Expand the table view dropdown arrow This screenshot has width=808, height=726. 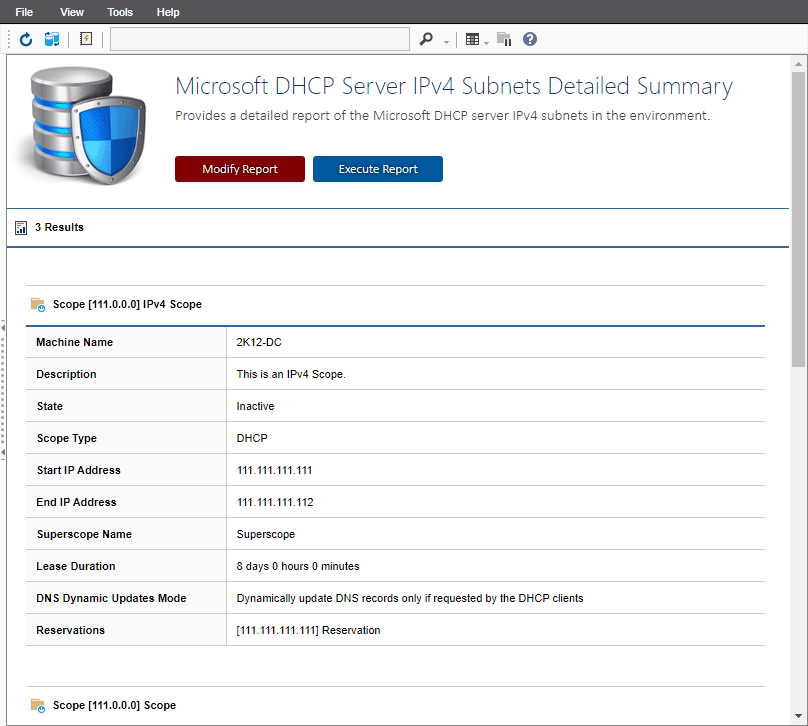(486, 43)
